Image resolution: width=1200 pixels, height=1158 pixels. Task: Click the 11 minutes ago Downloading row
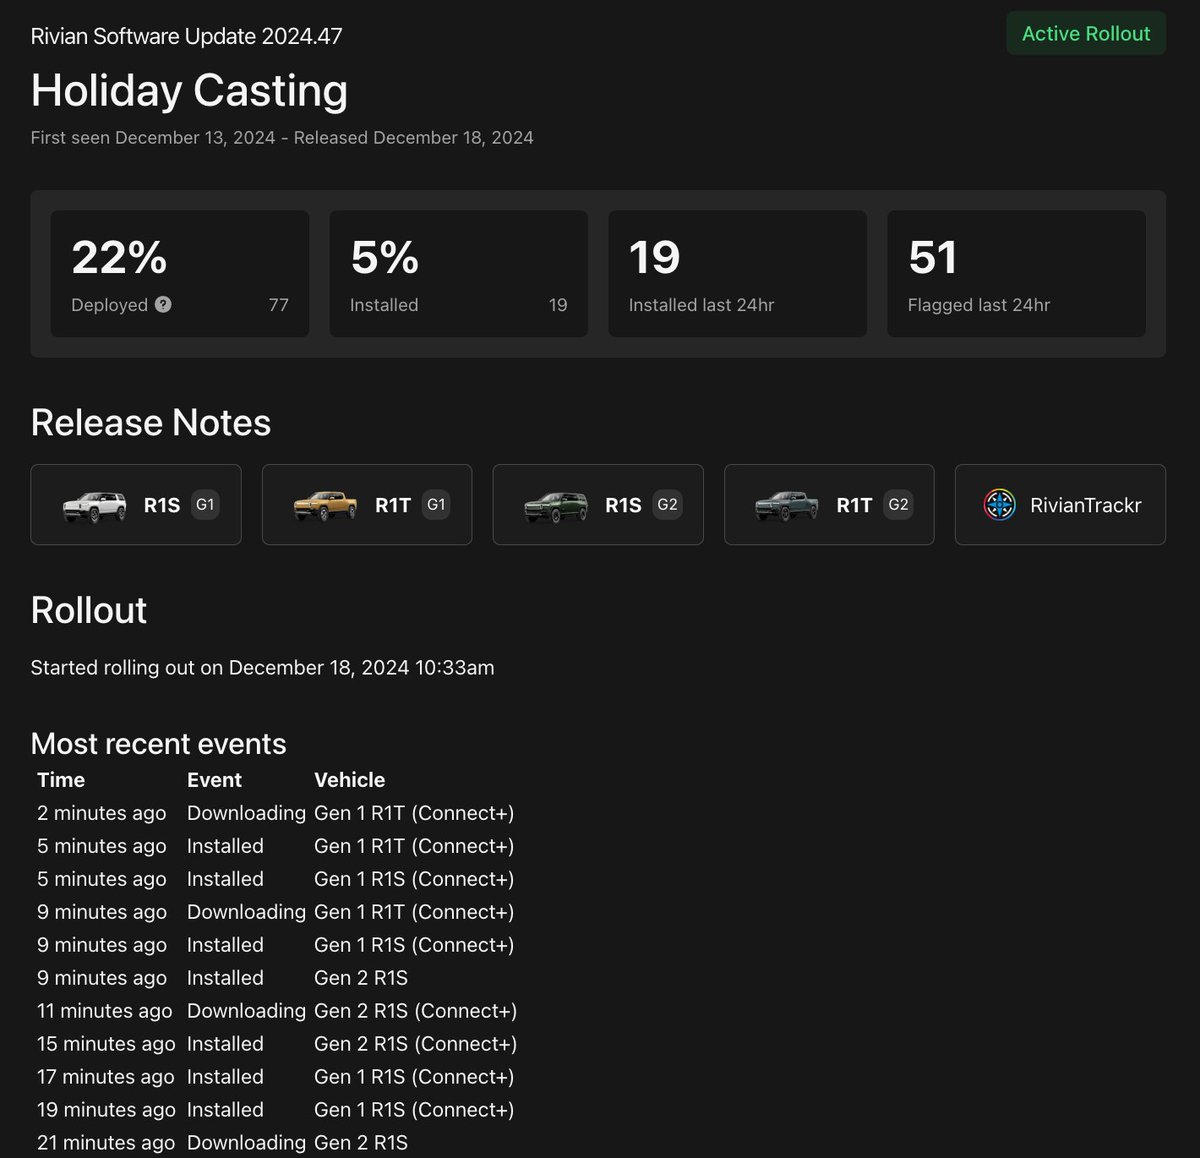pos(277,1011)
